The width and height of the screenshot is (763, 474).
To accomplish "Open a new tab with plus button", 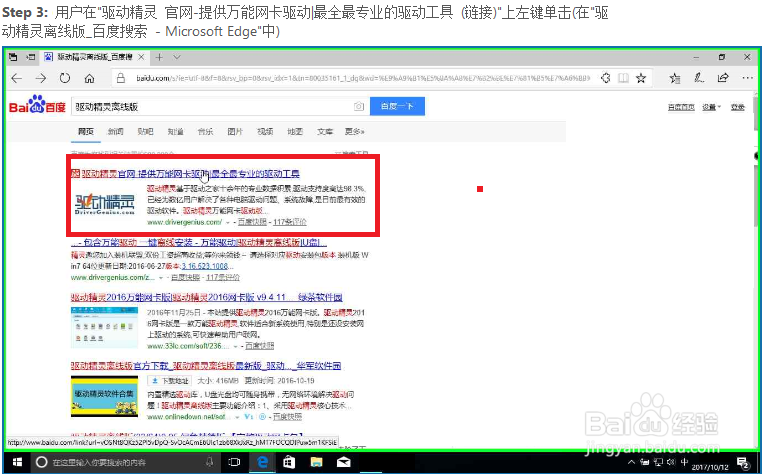I will point(159,57).
